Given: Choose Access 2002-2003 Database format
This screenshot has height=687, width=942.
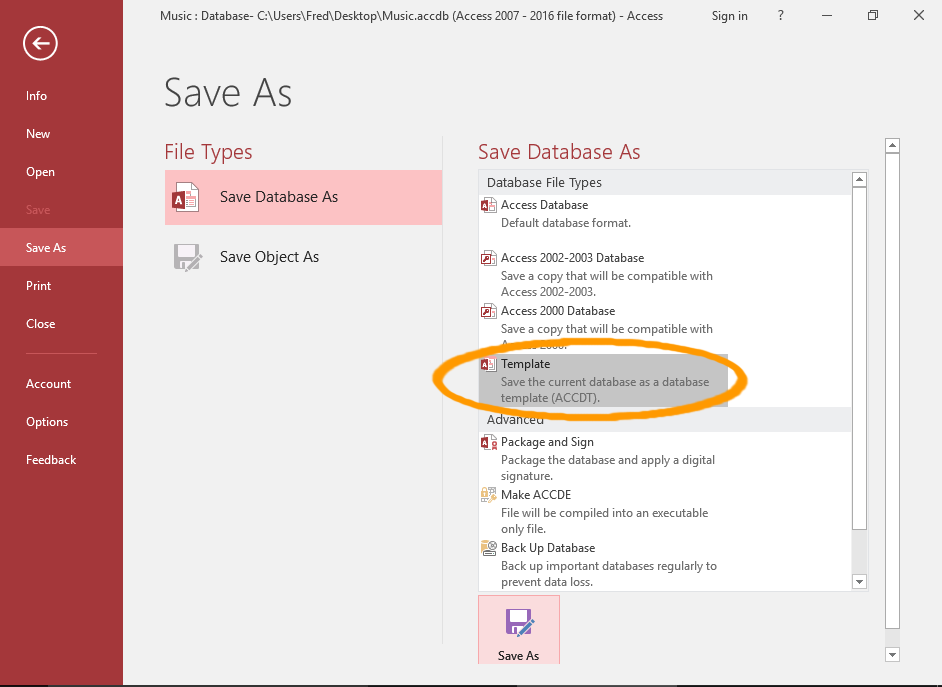Looking at the screenshot, I should [604, 274].
